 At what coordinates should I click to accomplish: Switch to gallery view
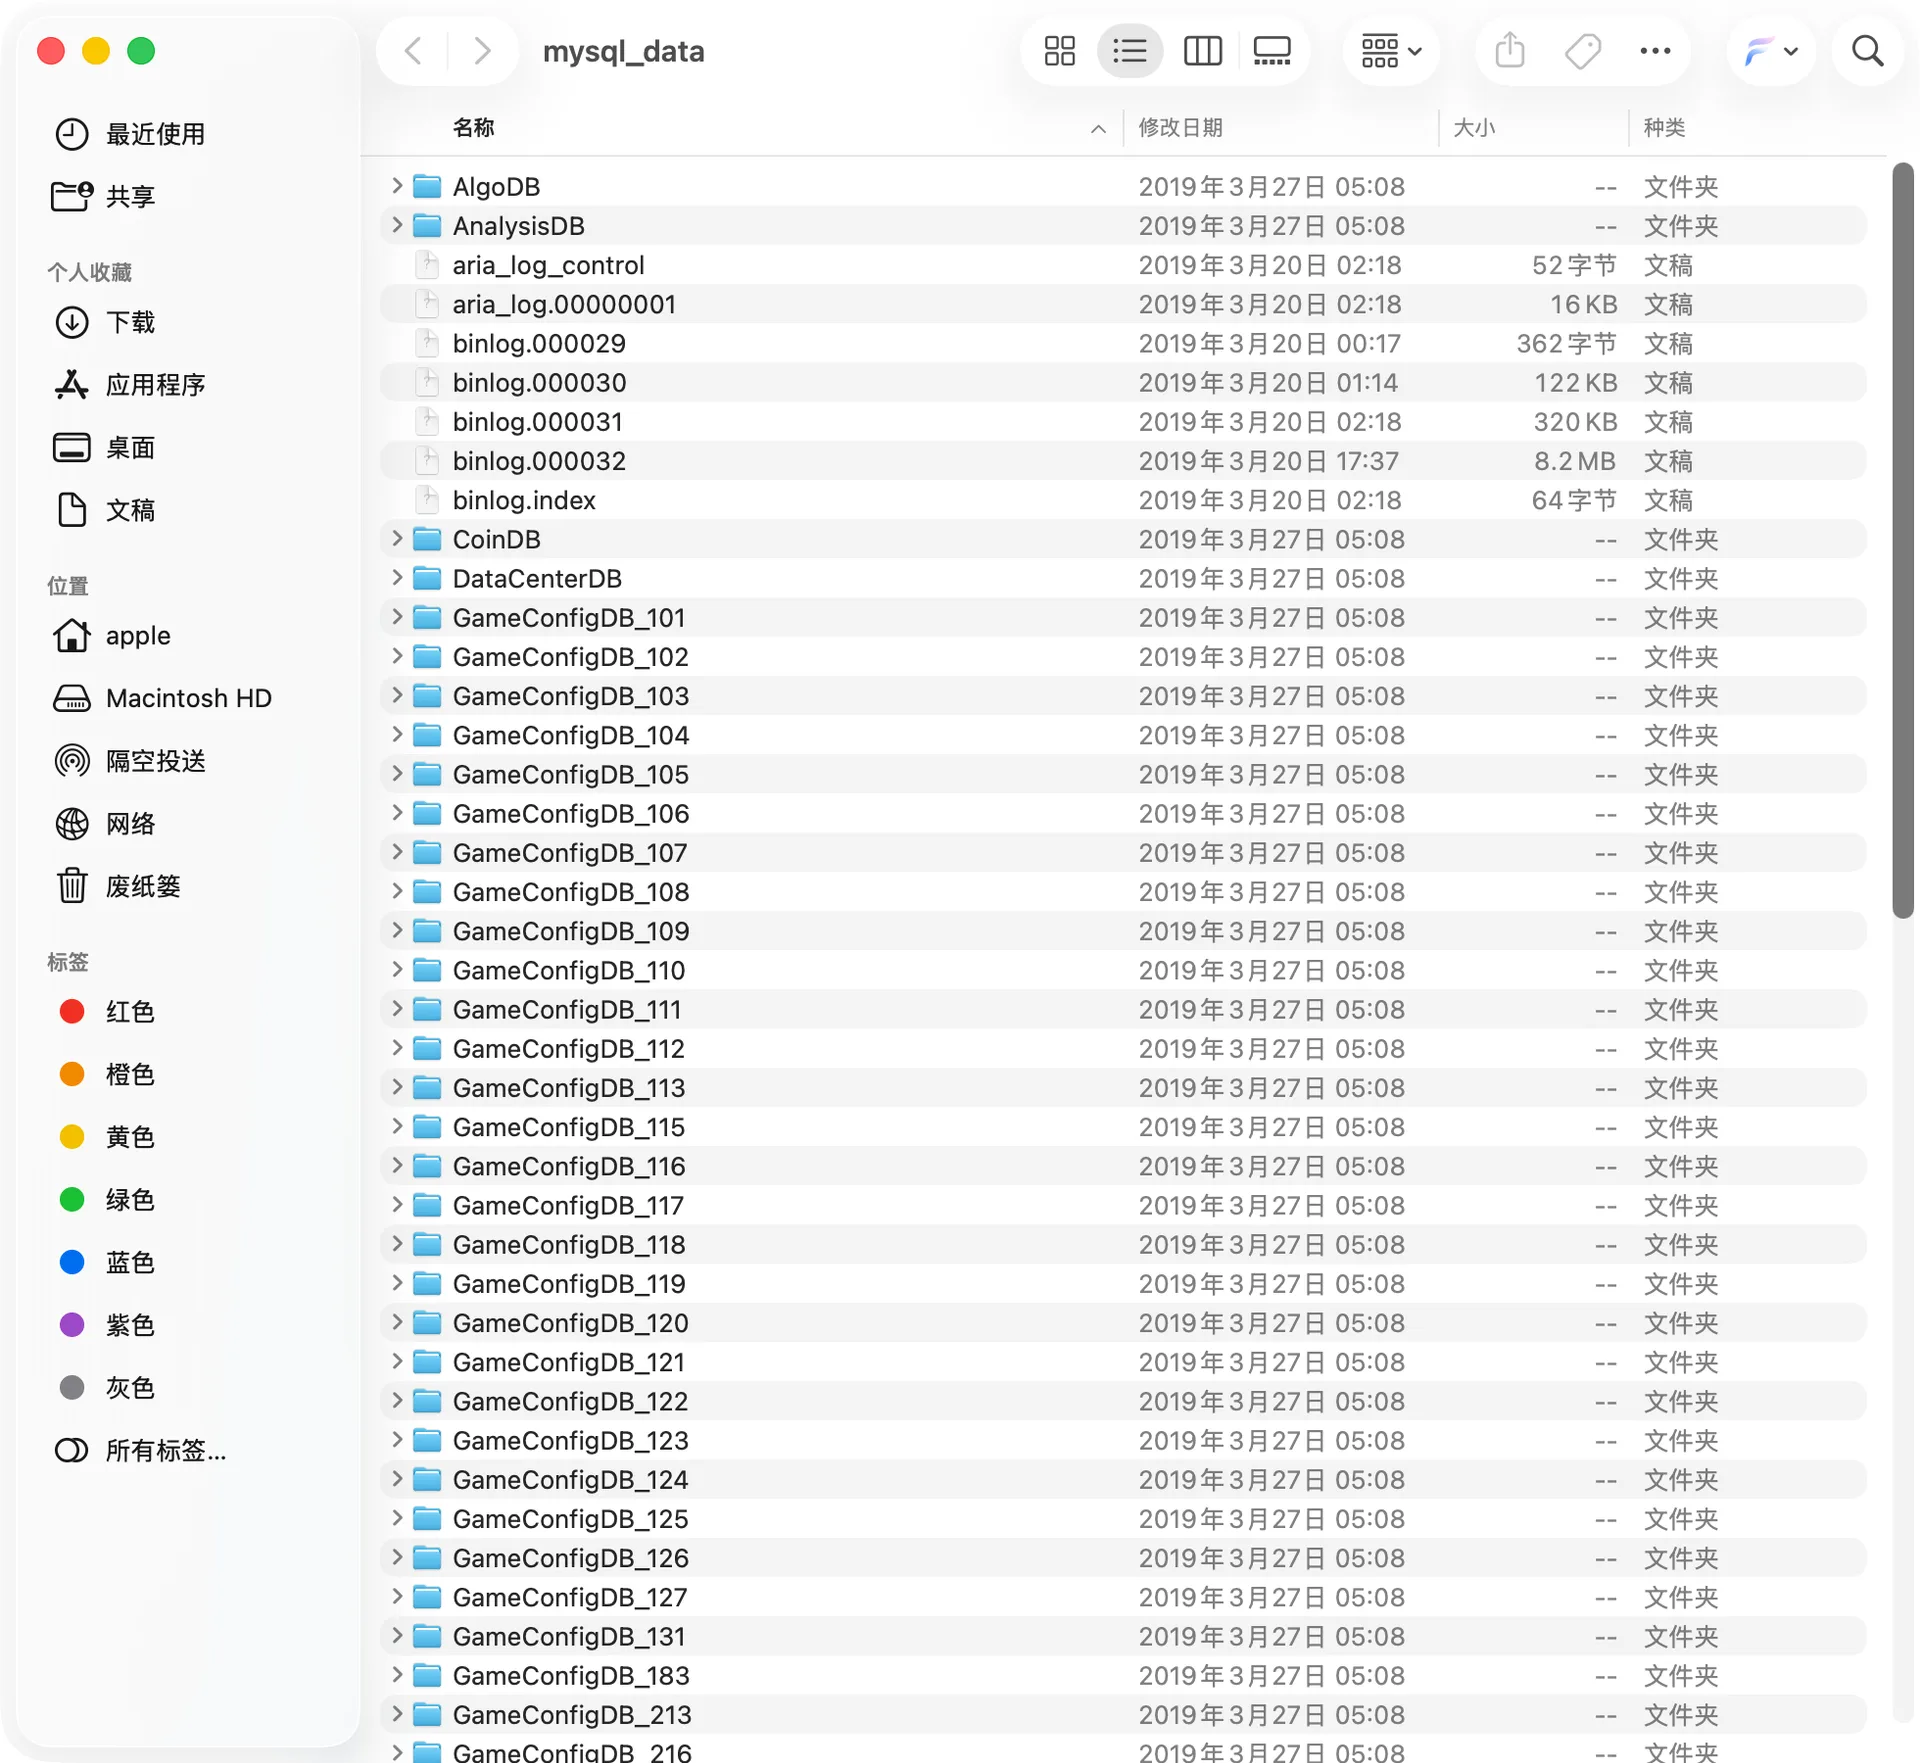pos(1272,51)
